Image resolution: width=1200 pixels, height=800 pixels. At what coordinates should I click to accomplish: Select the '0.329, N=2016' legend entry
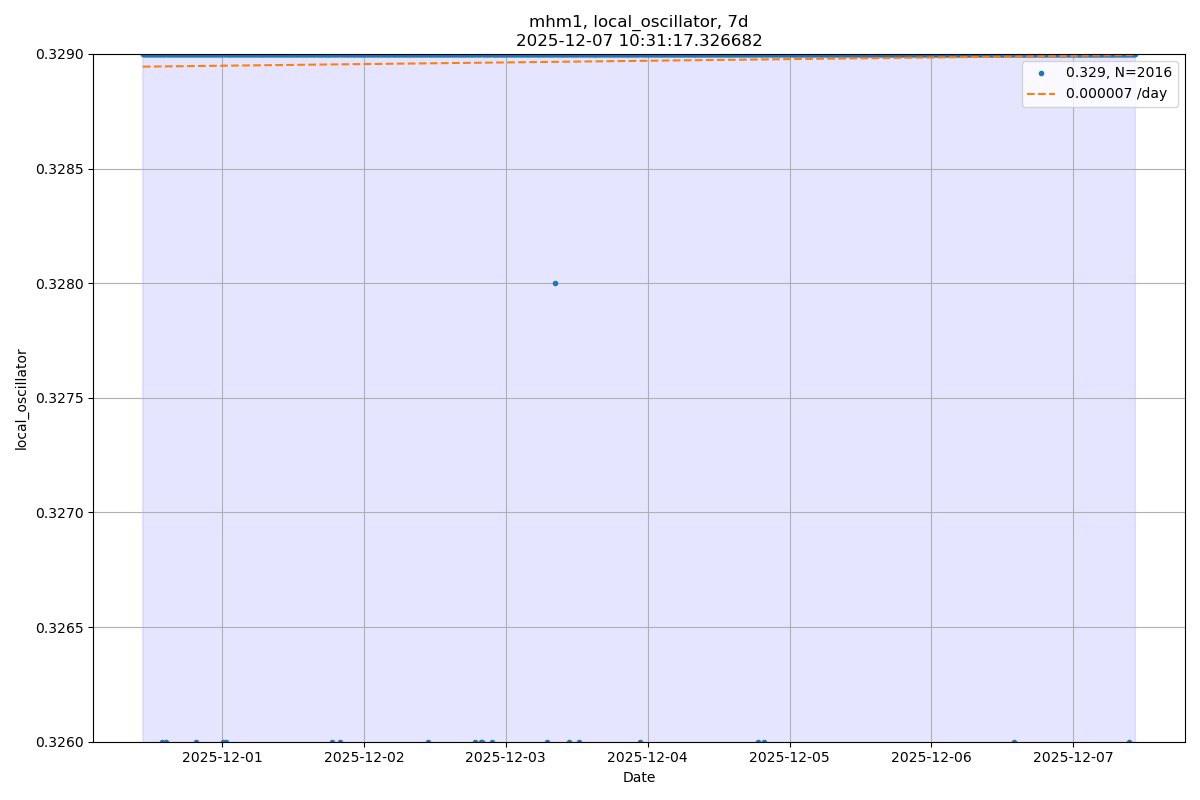[1118, 73]
